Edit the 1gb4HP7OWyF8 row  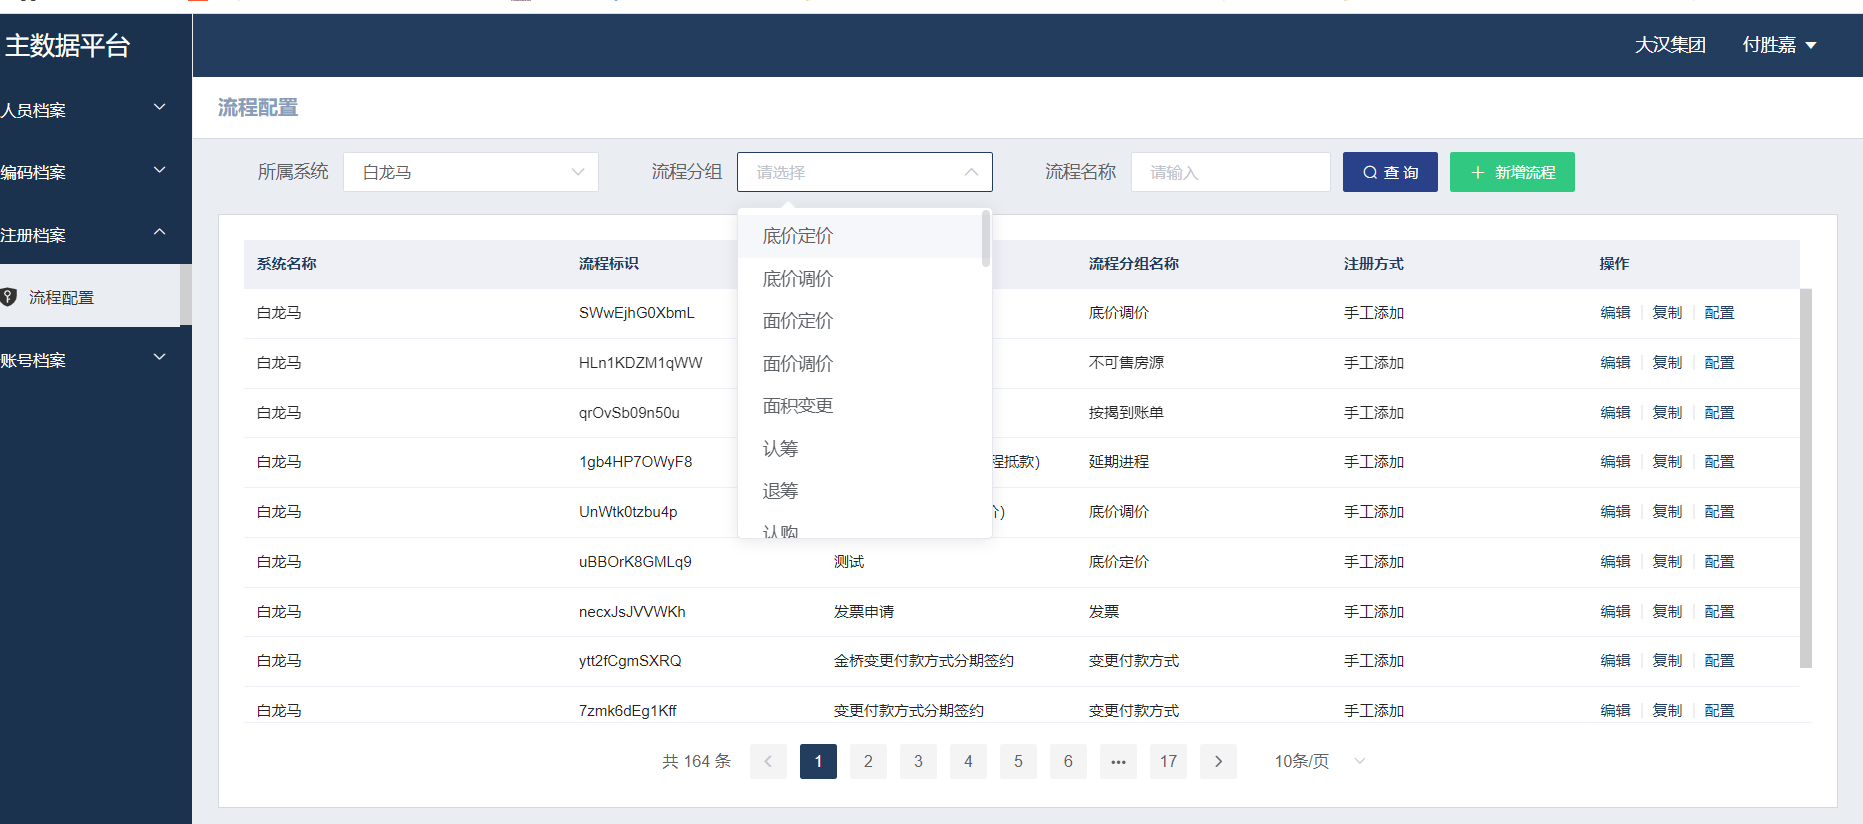pyautogui.click(x=1615, y=462)
